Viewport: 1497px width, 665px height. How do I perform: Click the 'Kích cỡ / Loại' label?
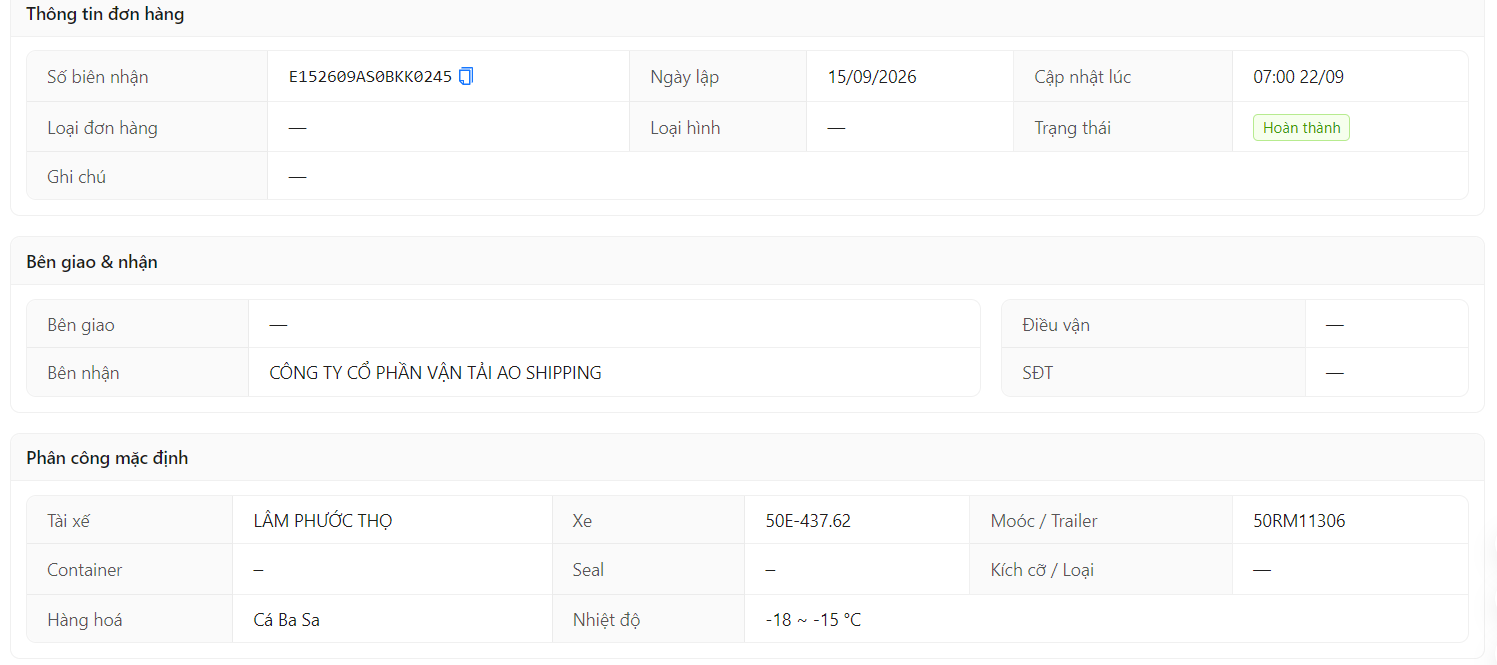[x=1042, y=570]
